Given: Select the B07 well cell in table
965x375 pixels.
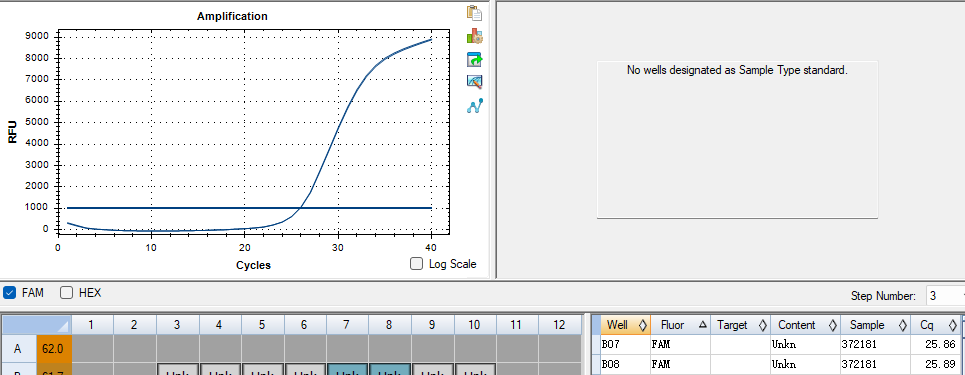Looking at the screenshot, I should [625, 345].
